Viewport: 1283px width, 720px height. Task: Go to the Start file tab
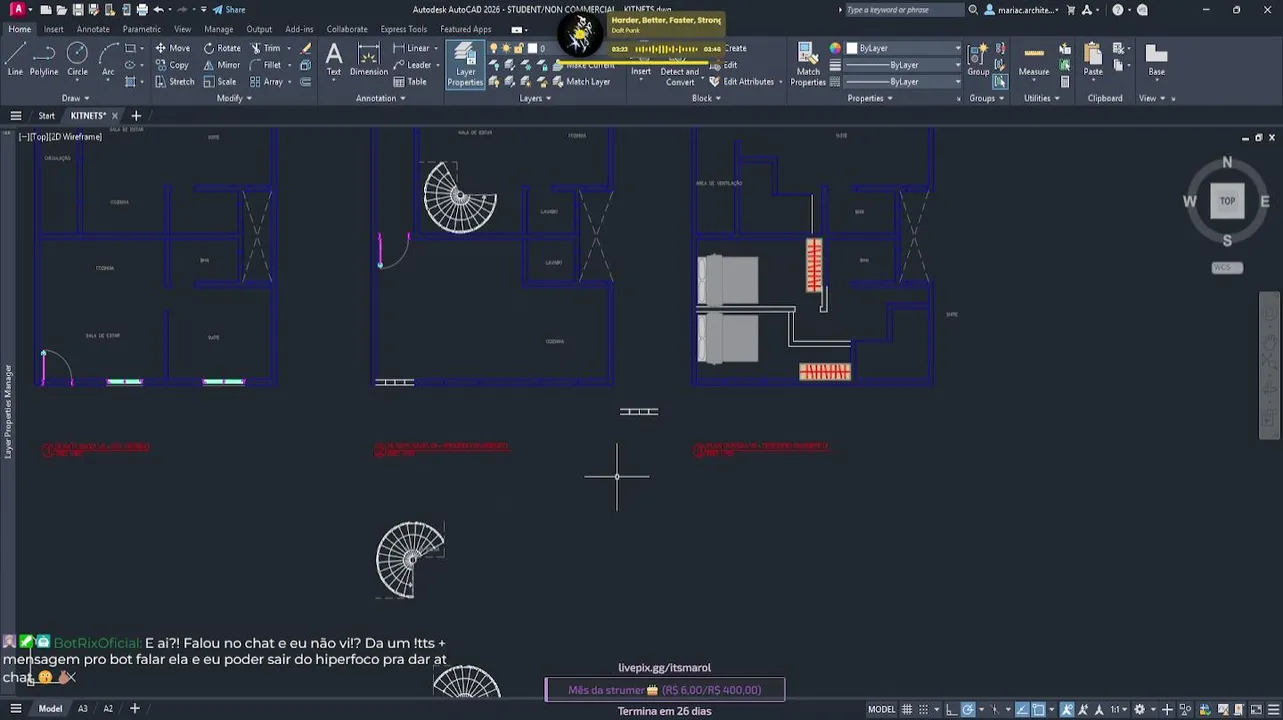[47, 116]
